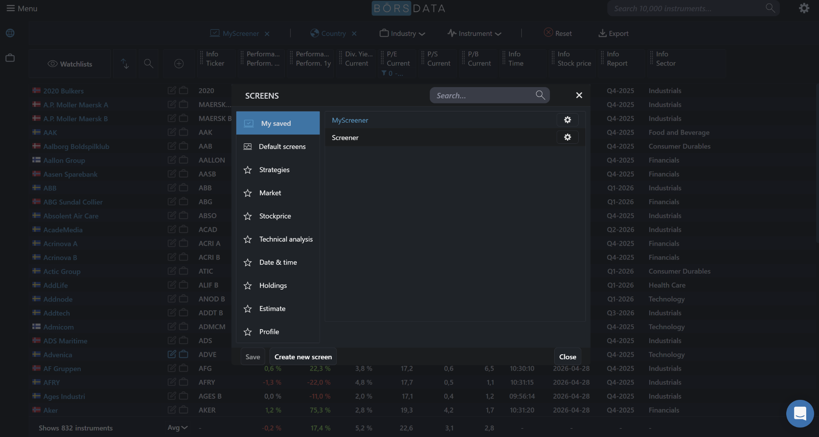Open the Estimate category

pos(278,309)
